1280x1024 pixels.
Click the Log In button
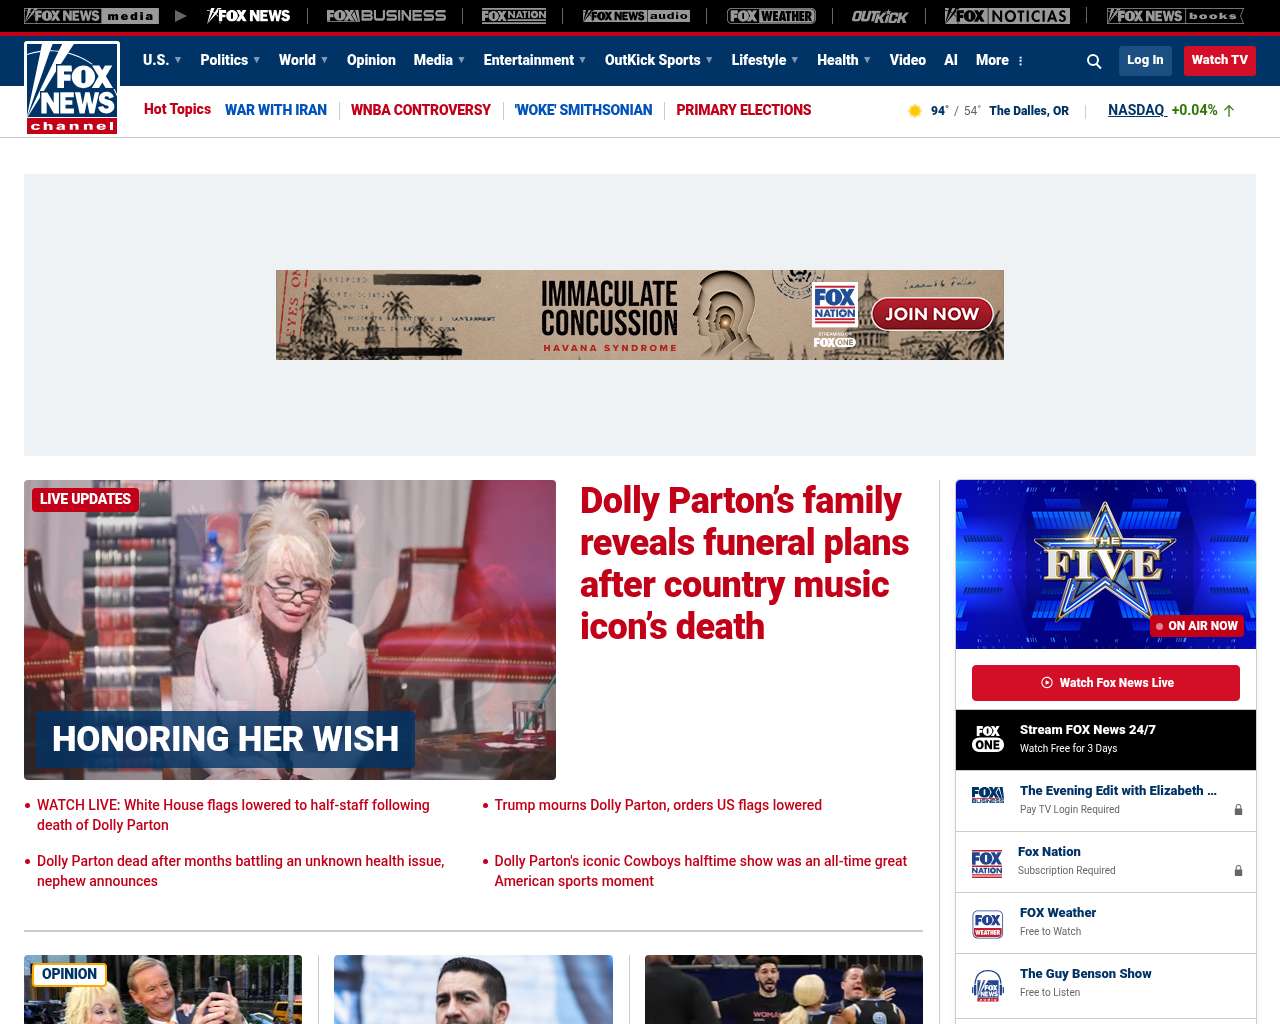point(1145,60)
